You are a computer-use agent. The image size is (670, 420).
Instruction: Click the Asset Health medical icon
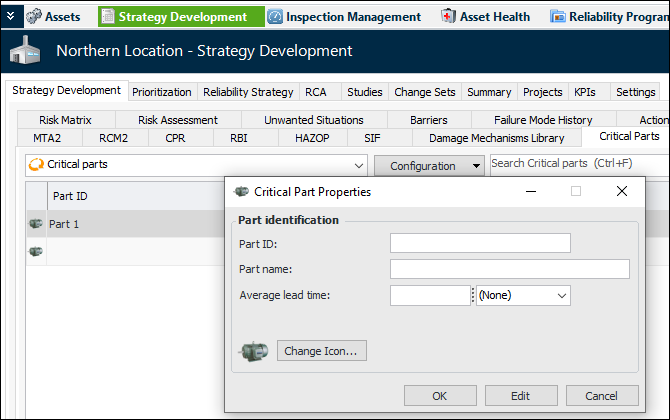[448, 16]
